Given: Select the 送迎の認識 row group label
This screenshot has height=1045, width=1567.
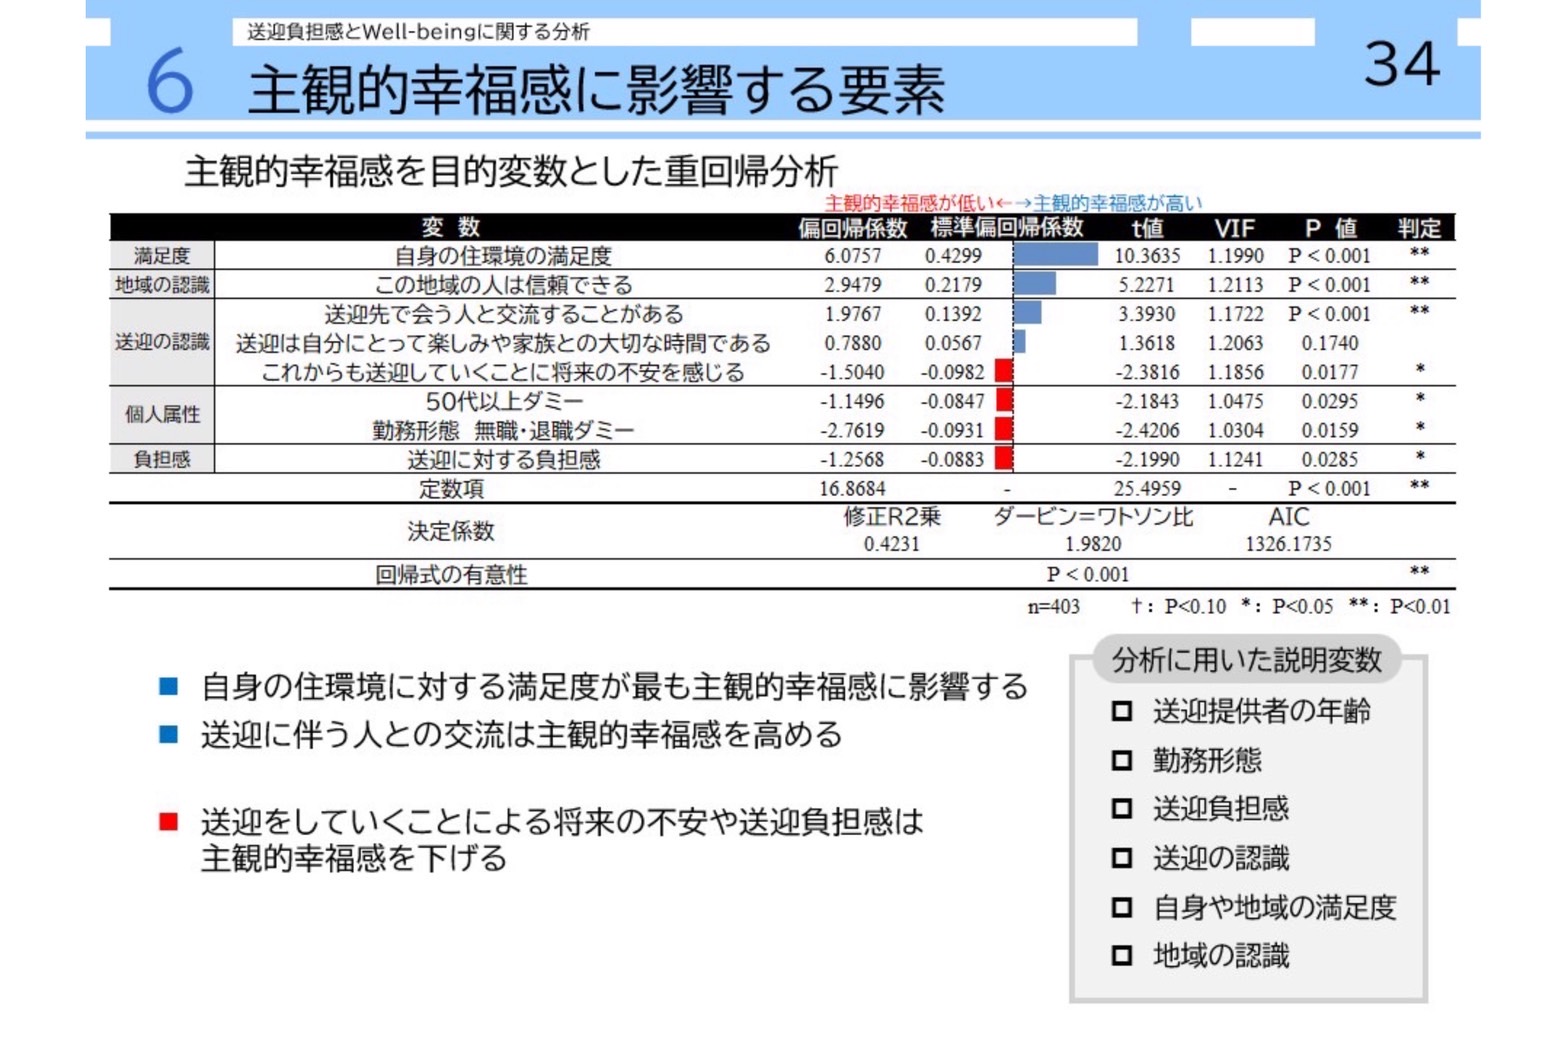Looking at the screenshot, I should (162, 342).
